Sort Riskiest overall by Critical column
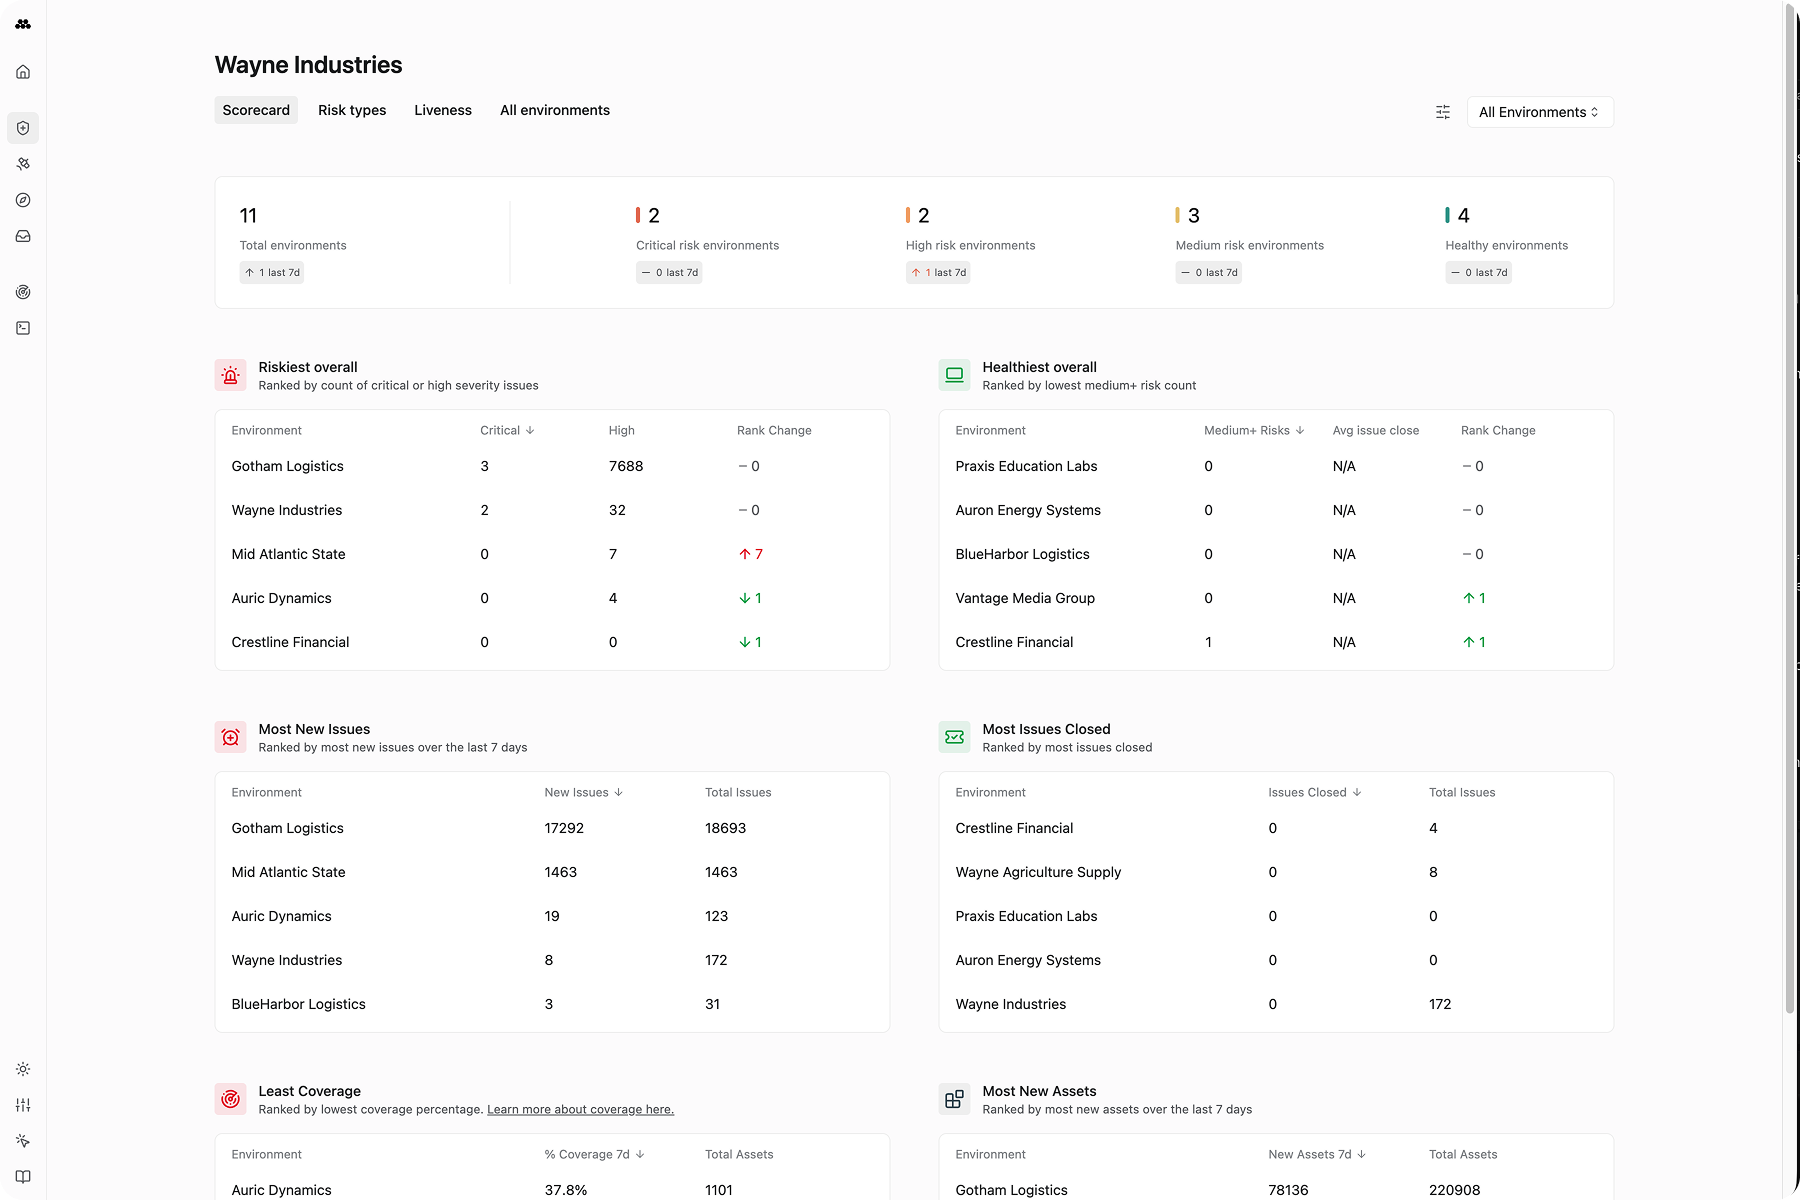The height and width of the screenshot is (1200, 1800). (x=507, y=431)
